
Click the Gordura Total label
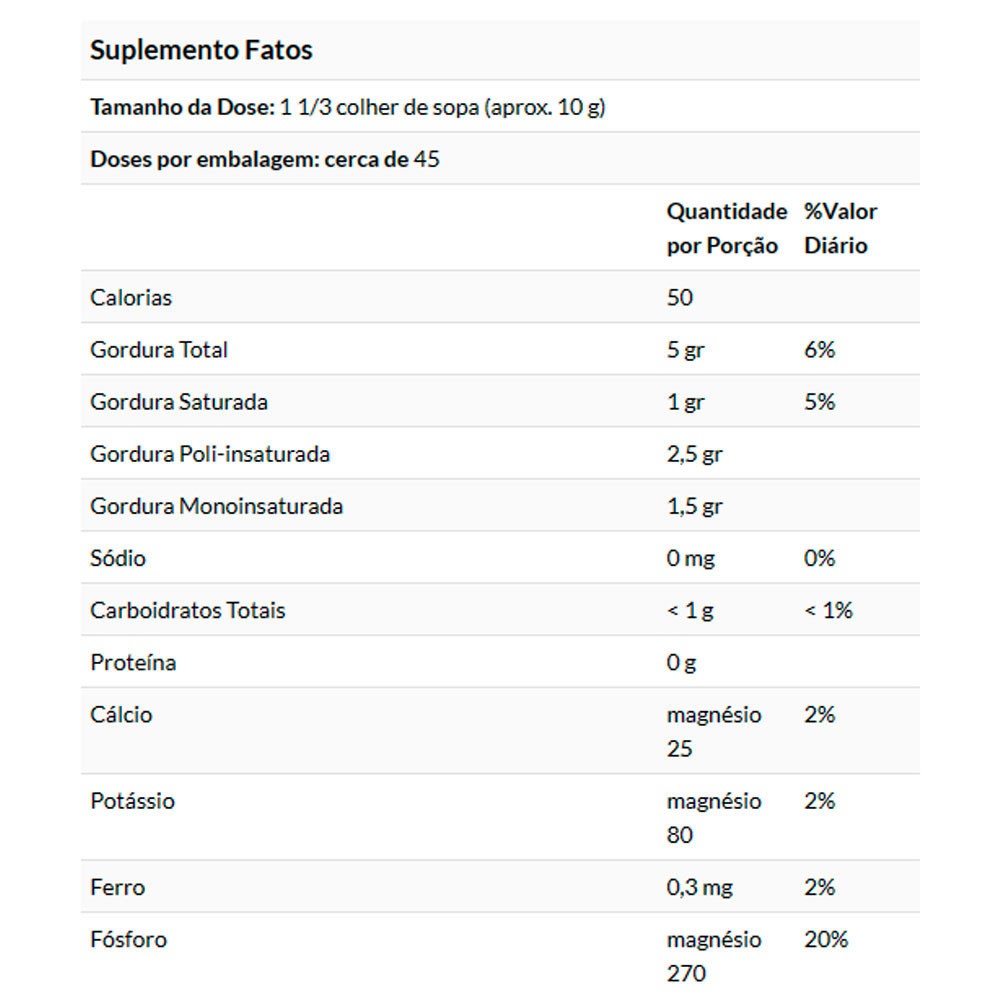[x=159, y=350]
